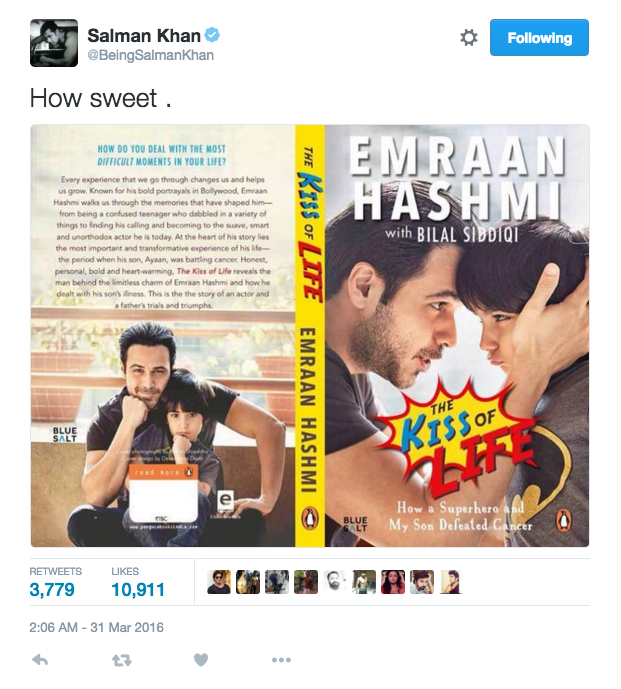Open the third liker avatar

click(277, 582)
